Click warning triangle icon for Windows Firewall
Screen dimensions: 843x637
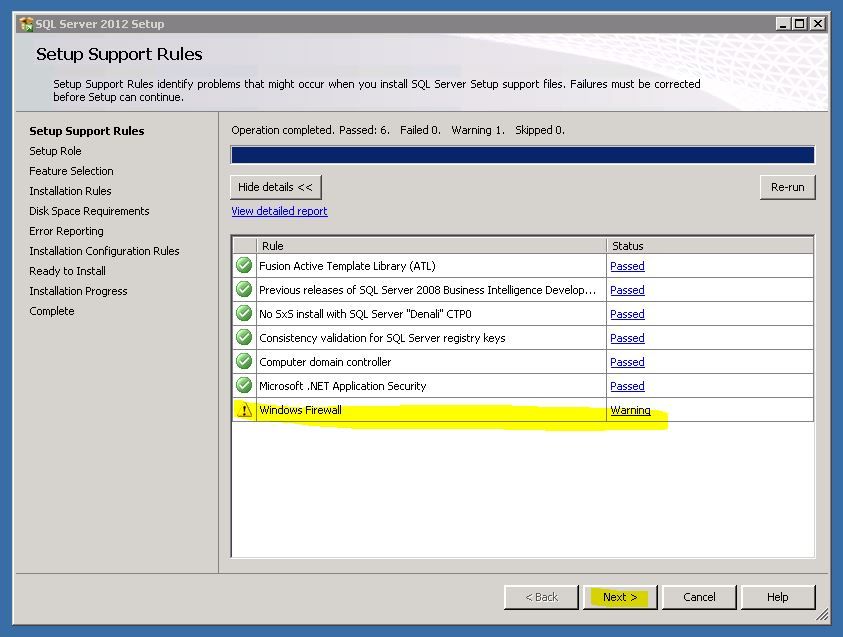click(244, 410)
